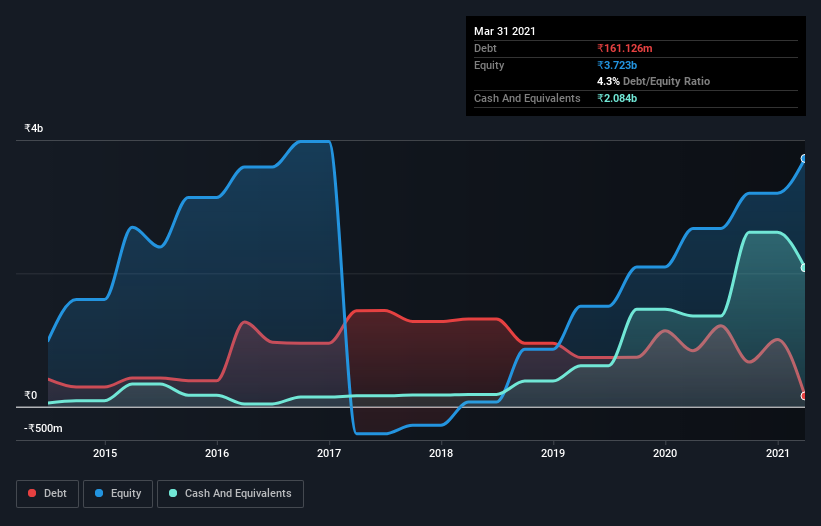Click the teal Cash endpoint marker
This screenshot has width=821, height=526.
coord(804,267)
